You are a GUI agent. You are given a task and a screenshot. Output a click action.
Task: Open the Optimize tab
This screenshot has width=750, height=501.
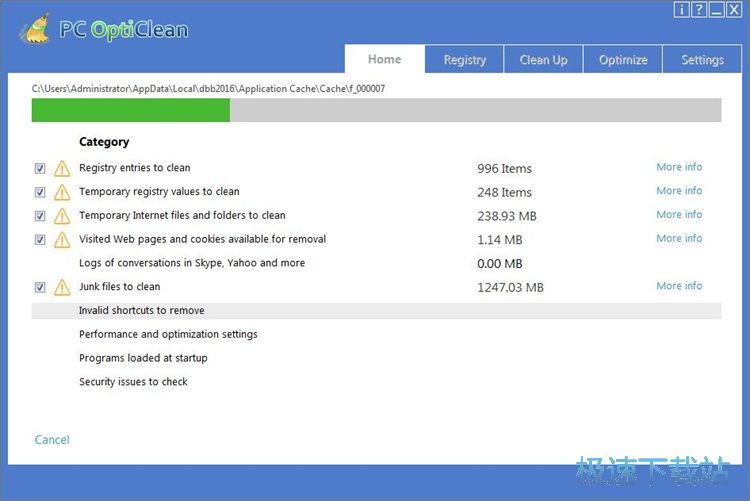point(623,59)
